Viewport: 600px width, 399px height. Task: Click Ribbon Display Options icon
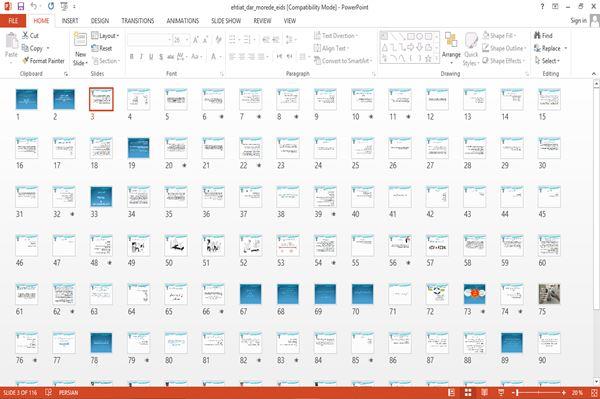click(555, 6)
